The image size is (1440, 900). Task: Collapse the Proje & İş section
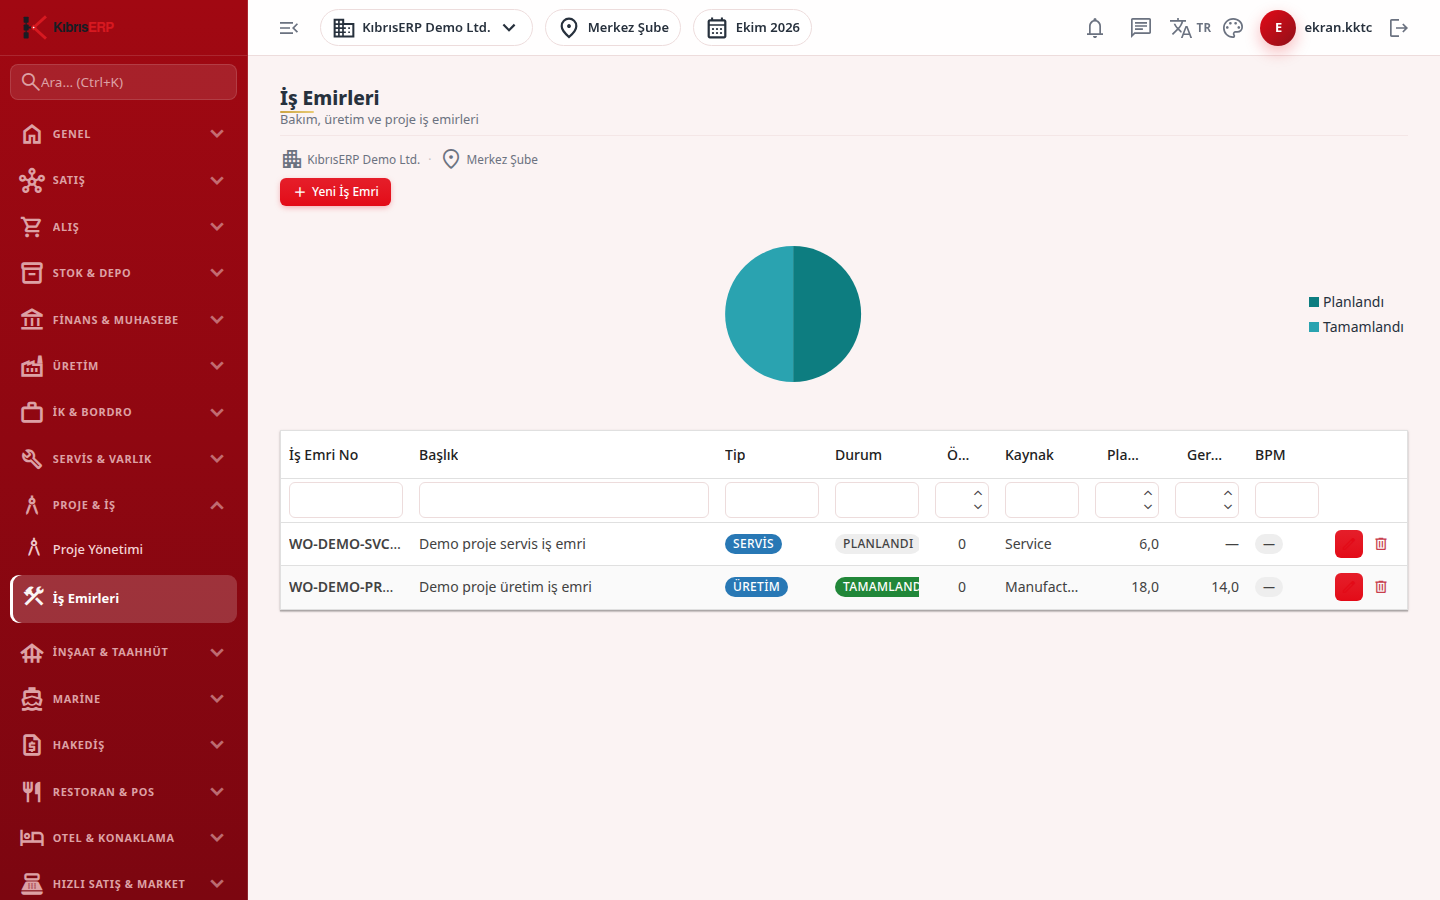click(124, 505)
